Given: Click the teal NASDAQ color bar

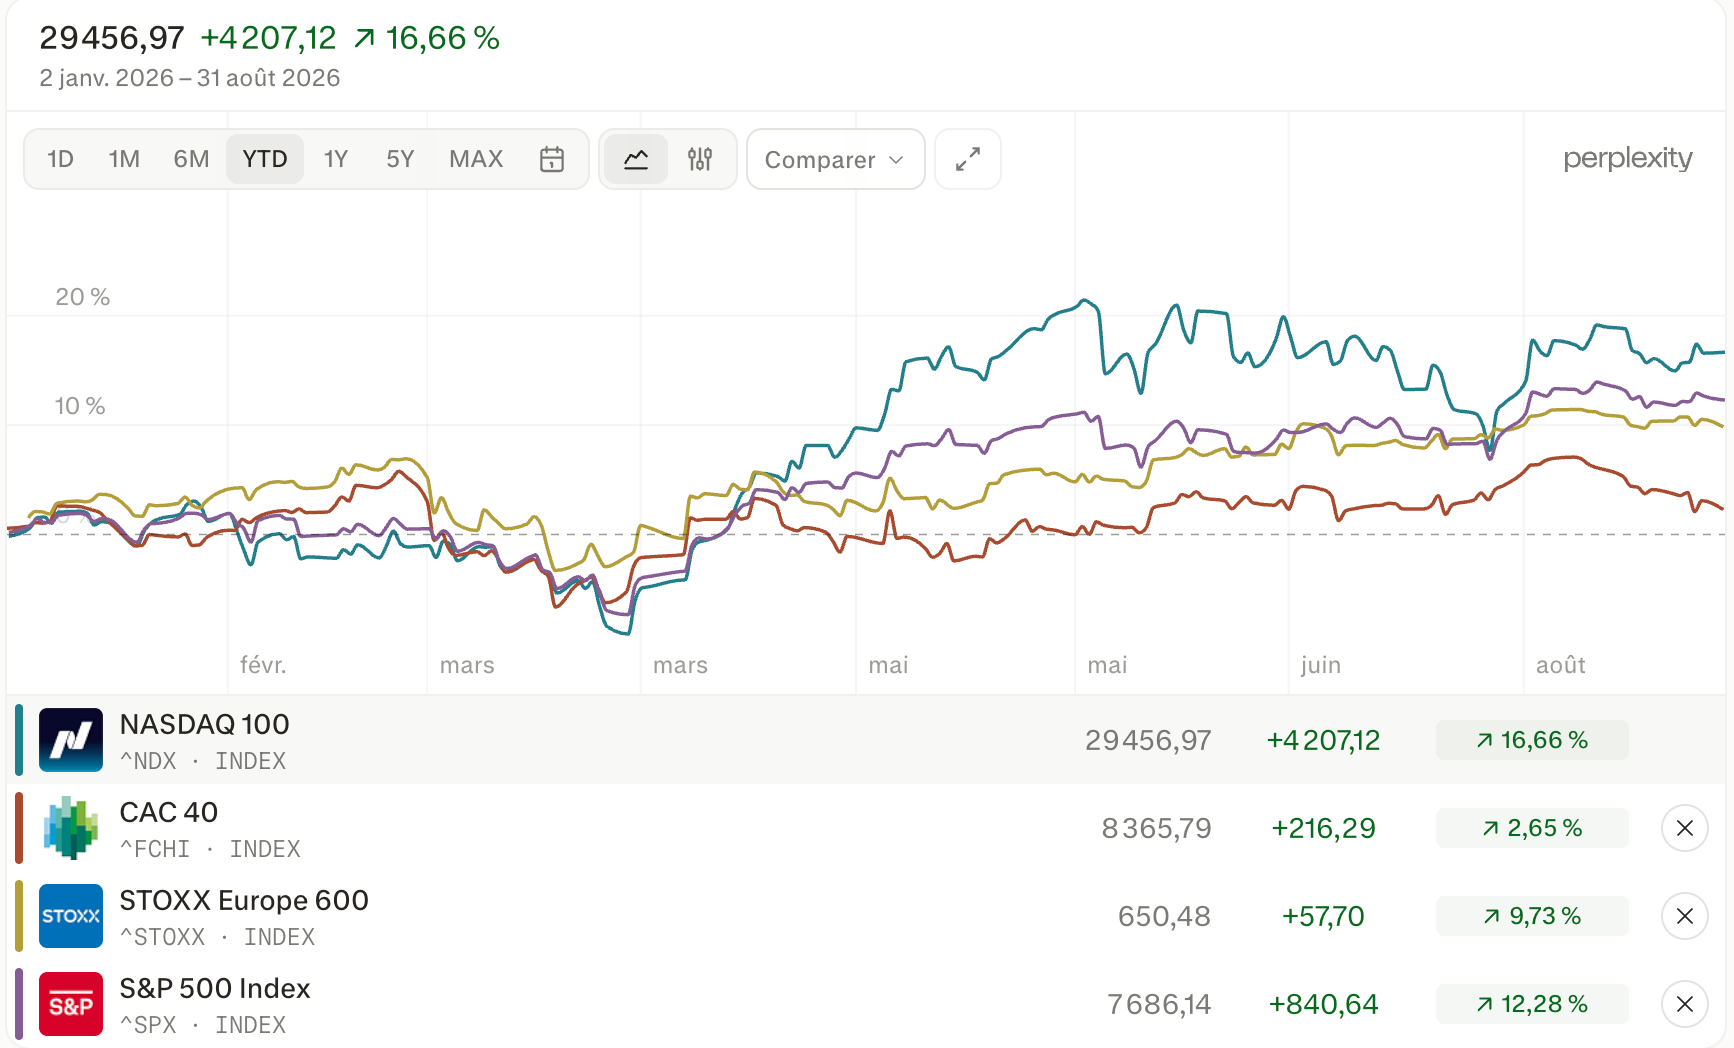Looking at the screenshot, I should (x=19, y=740).
